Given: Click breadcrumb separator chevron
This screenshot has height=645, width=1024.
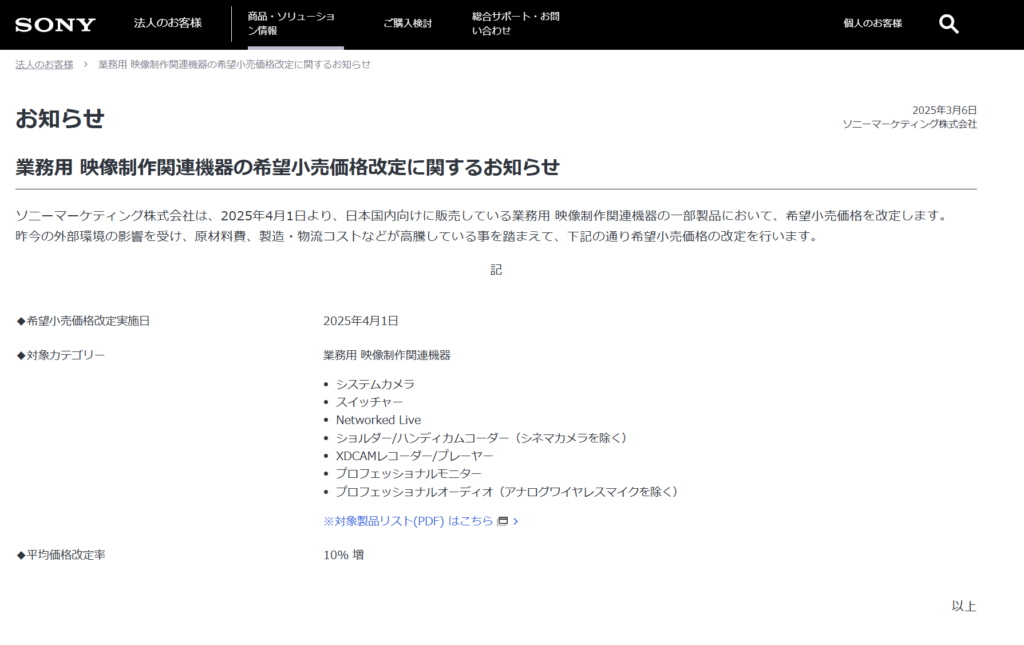Looking at the screenshot, I should [86, 65].
